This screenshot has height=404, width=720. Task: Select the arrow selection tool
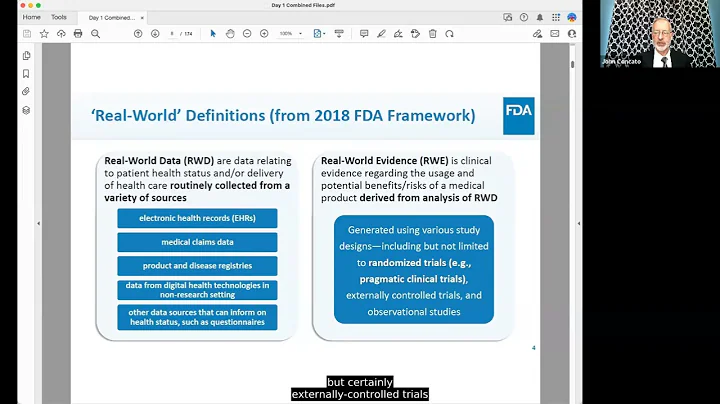point(213,34)
